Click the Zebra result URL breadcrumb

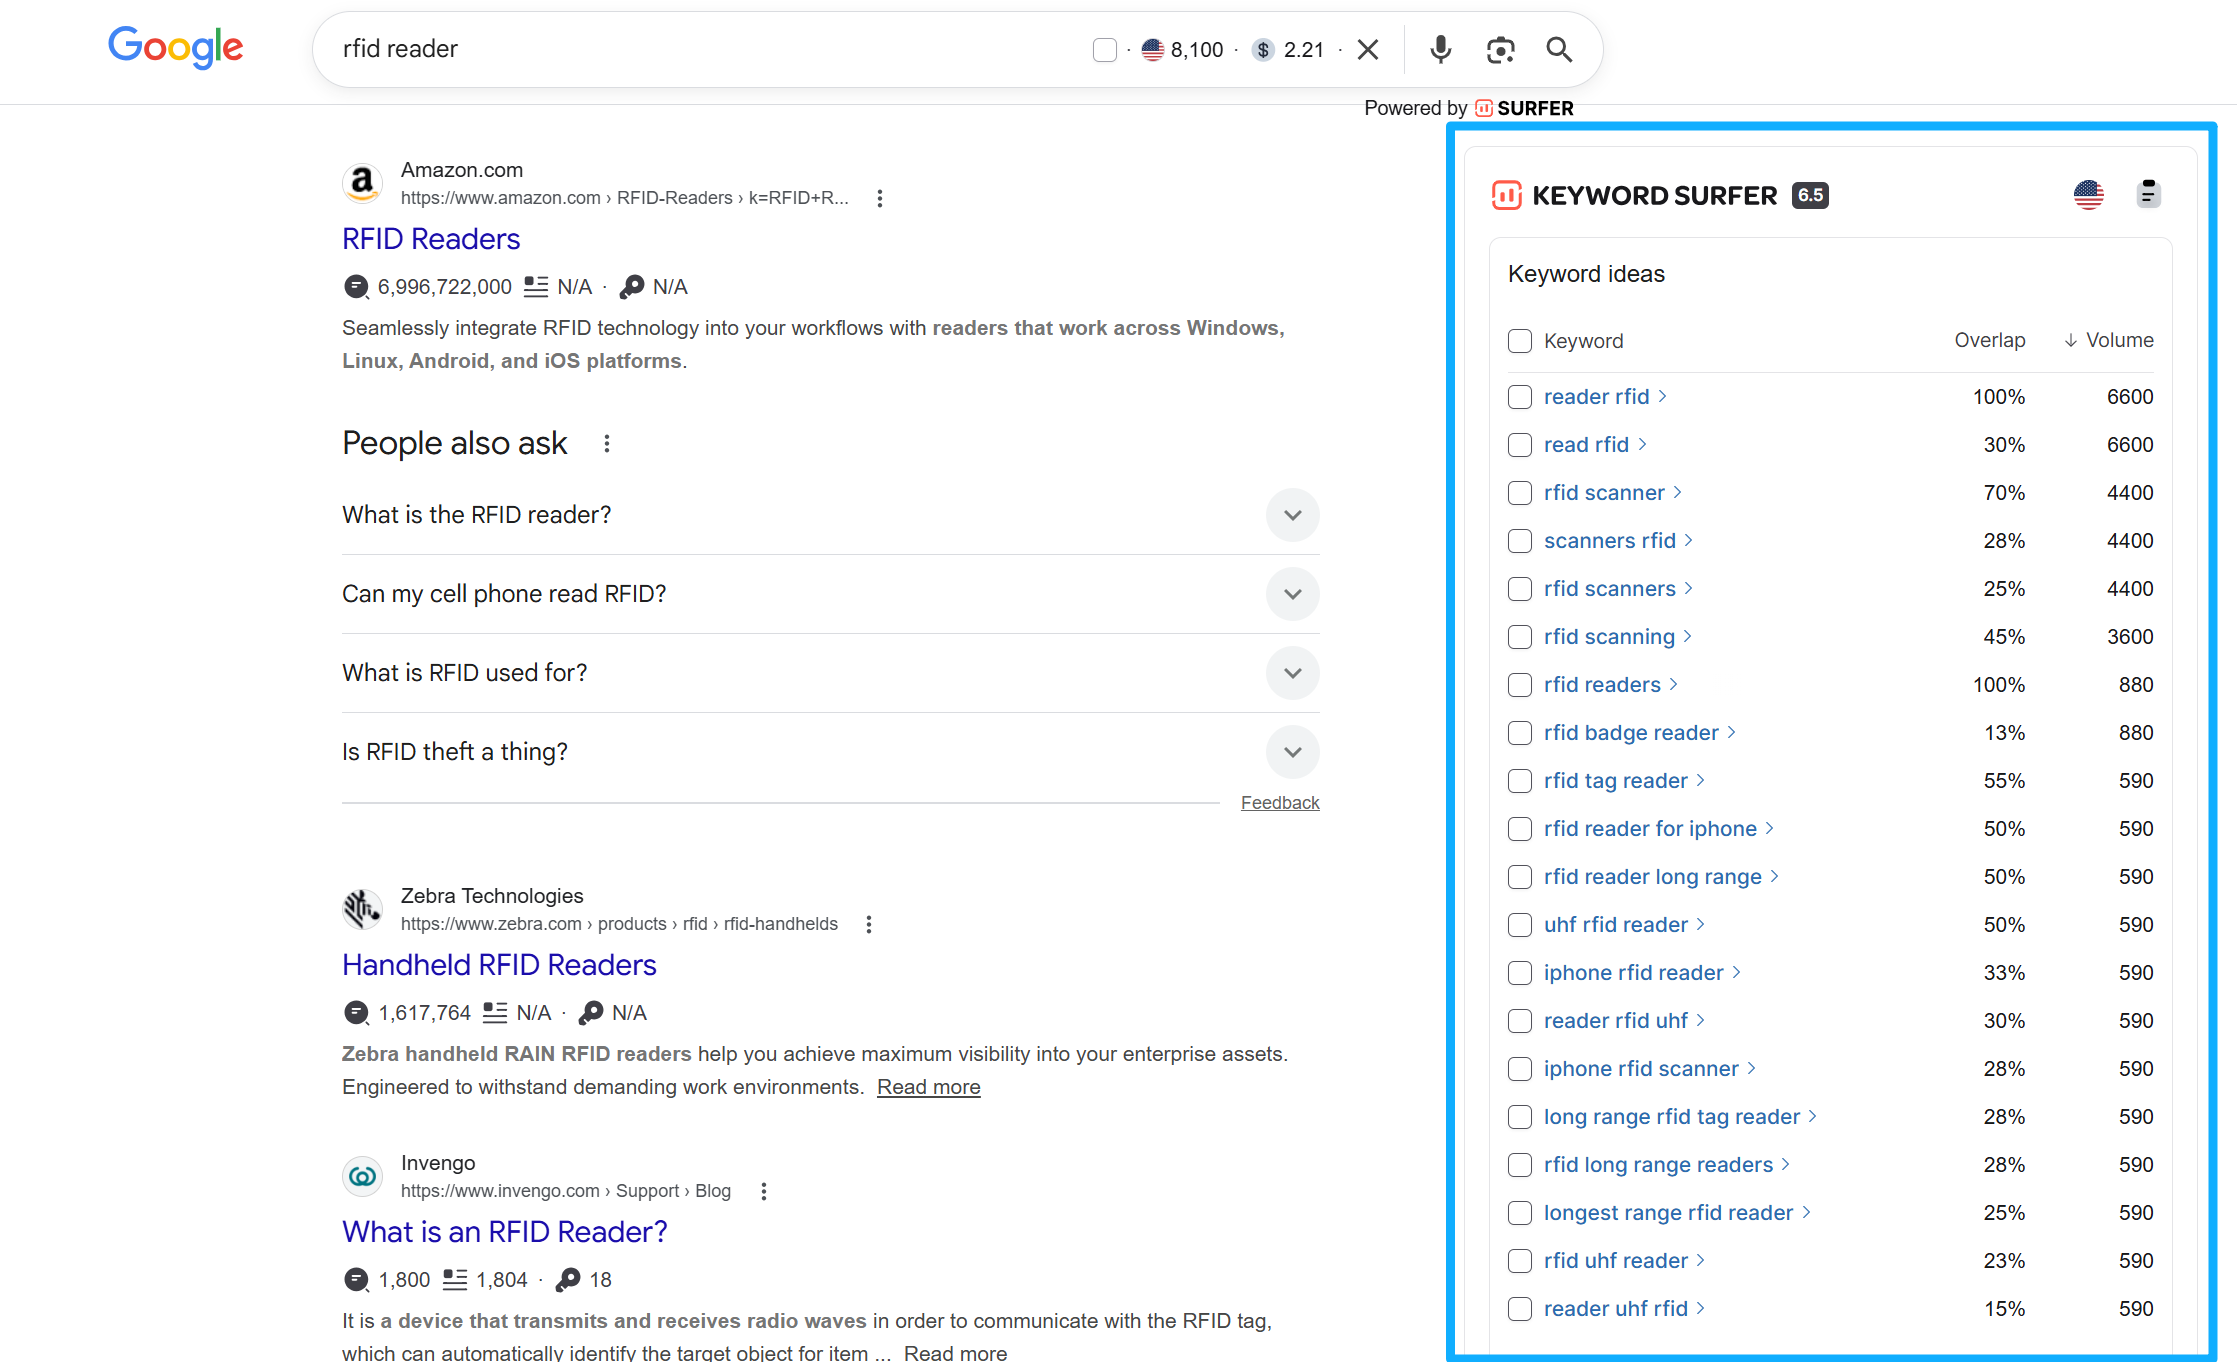point(619,924)
